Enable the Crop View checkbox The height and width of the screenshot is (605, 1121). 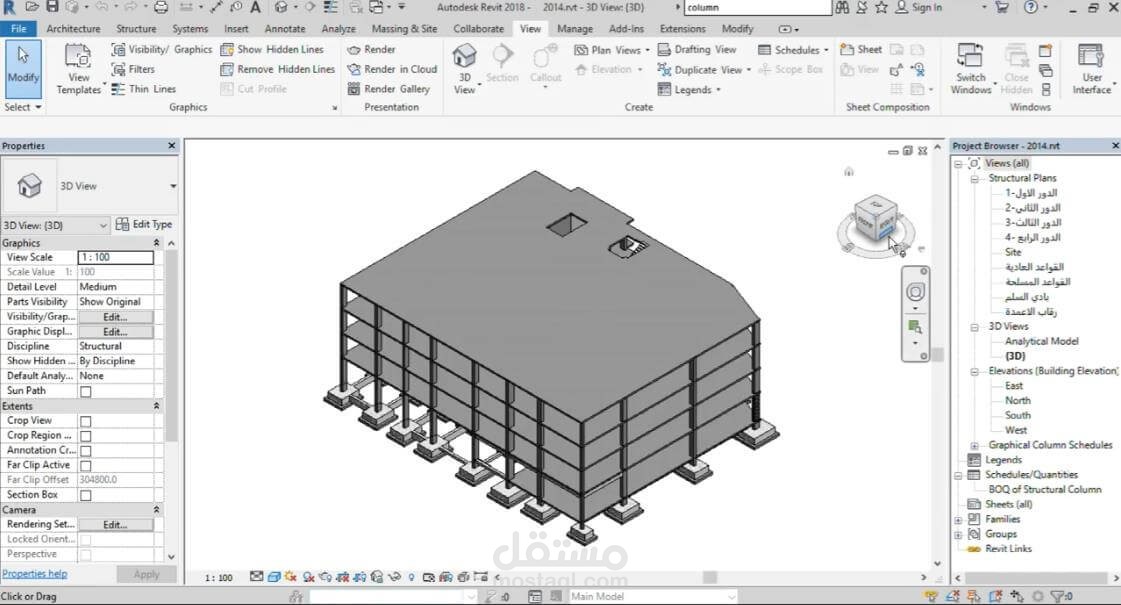(86, 421)
